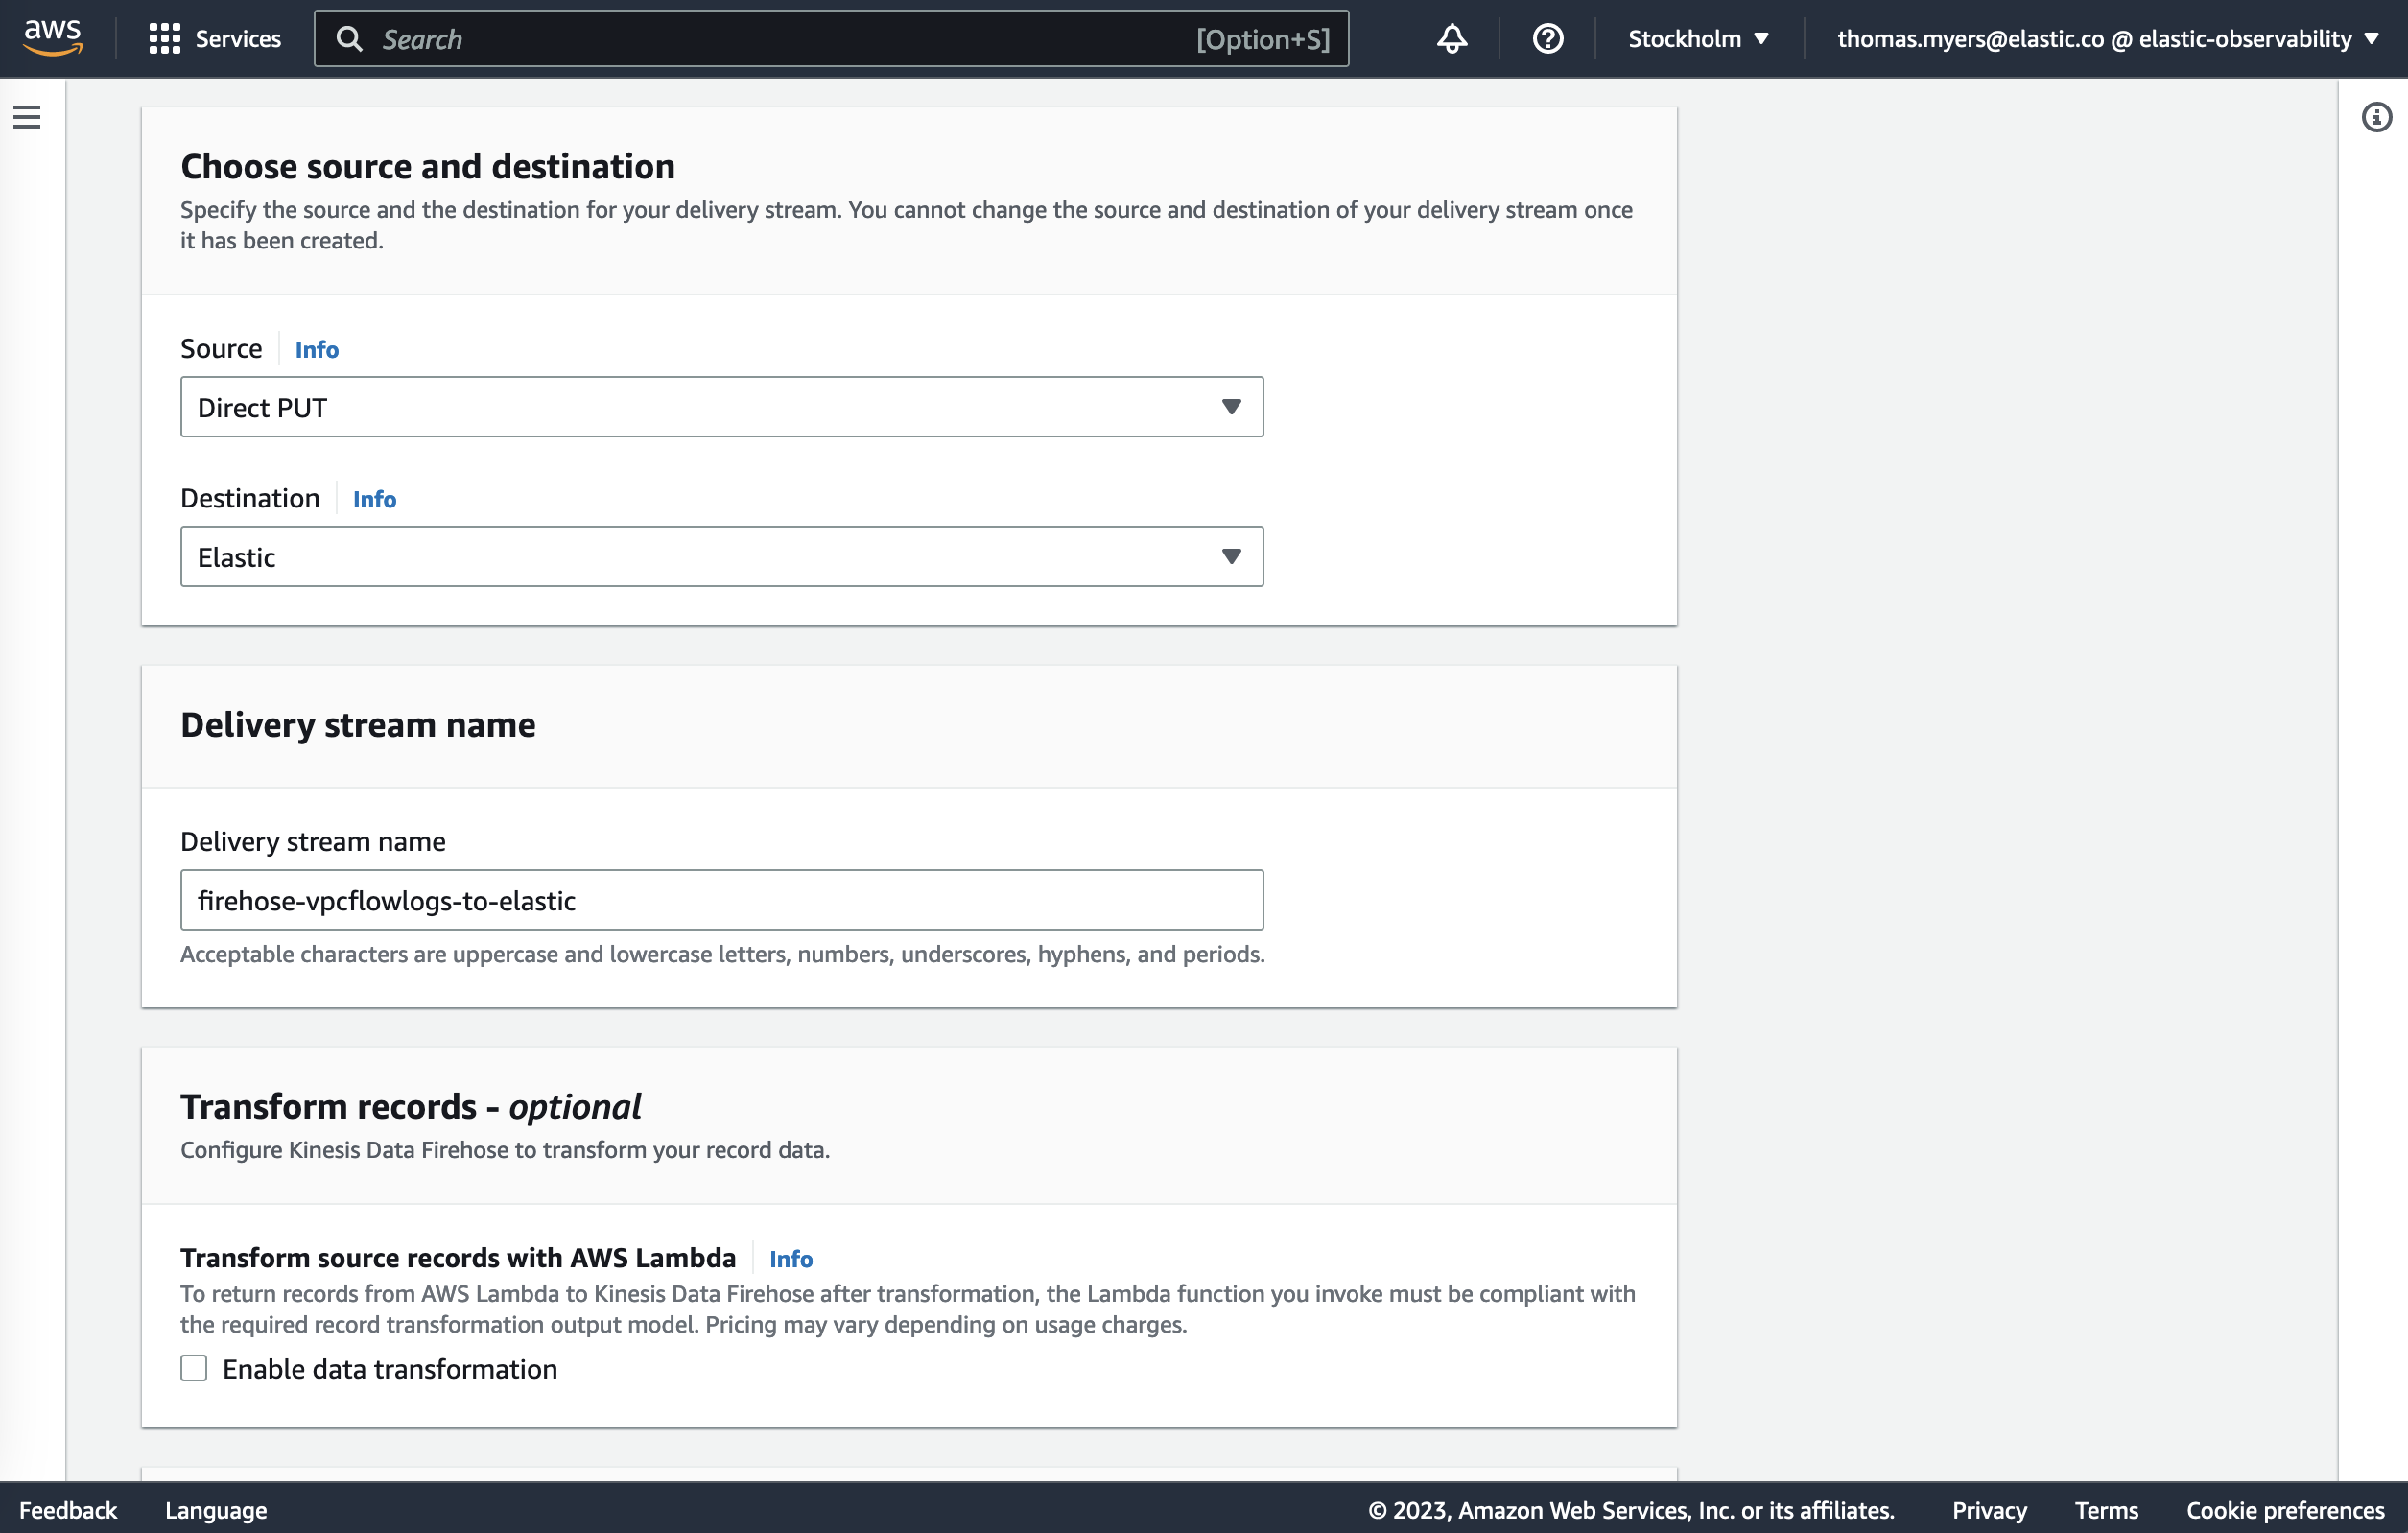Click the Info link next to Source
Viewport: 2408px width, 1533px height.
point(316,349)
